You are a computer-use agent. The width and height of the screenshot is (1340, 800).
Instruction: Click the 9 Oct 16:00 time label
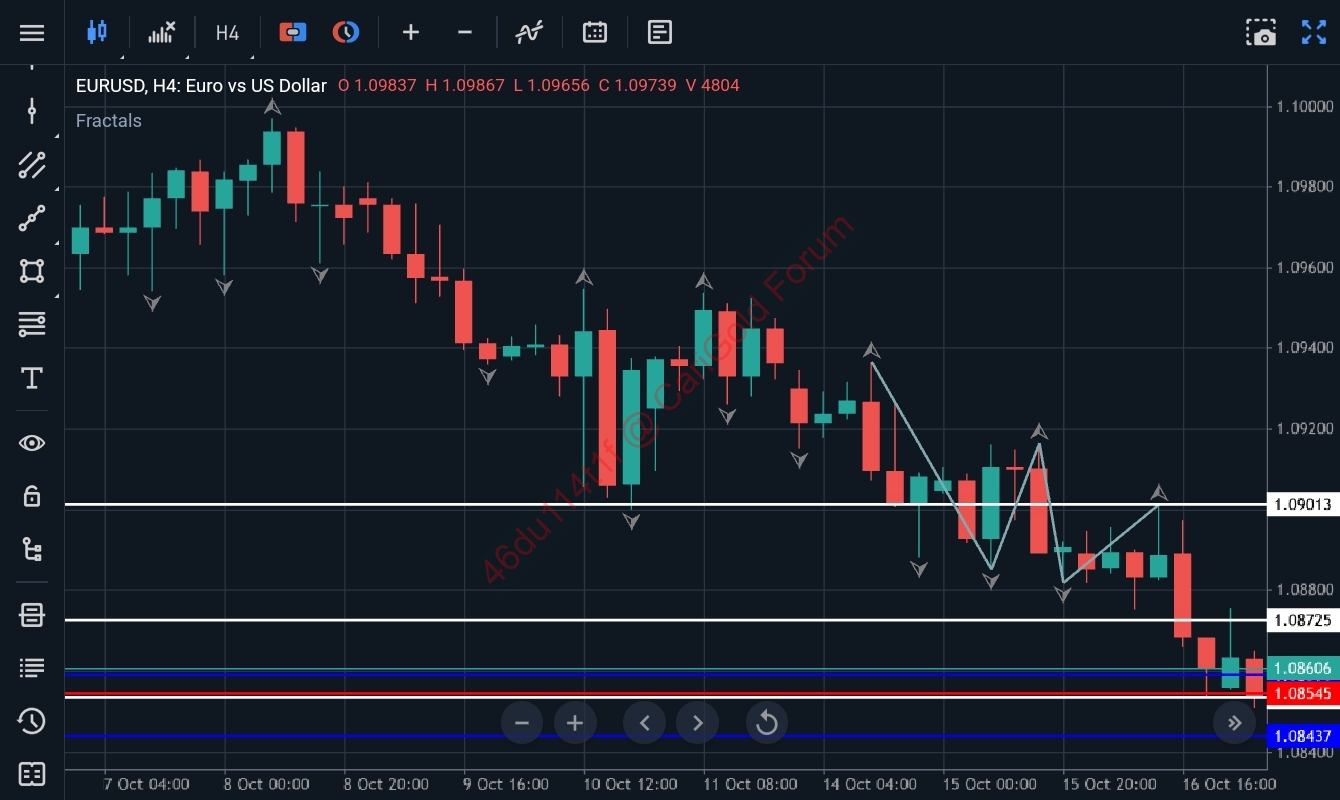(505, 784)
